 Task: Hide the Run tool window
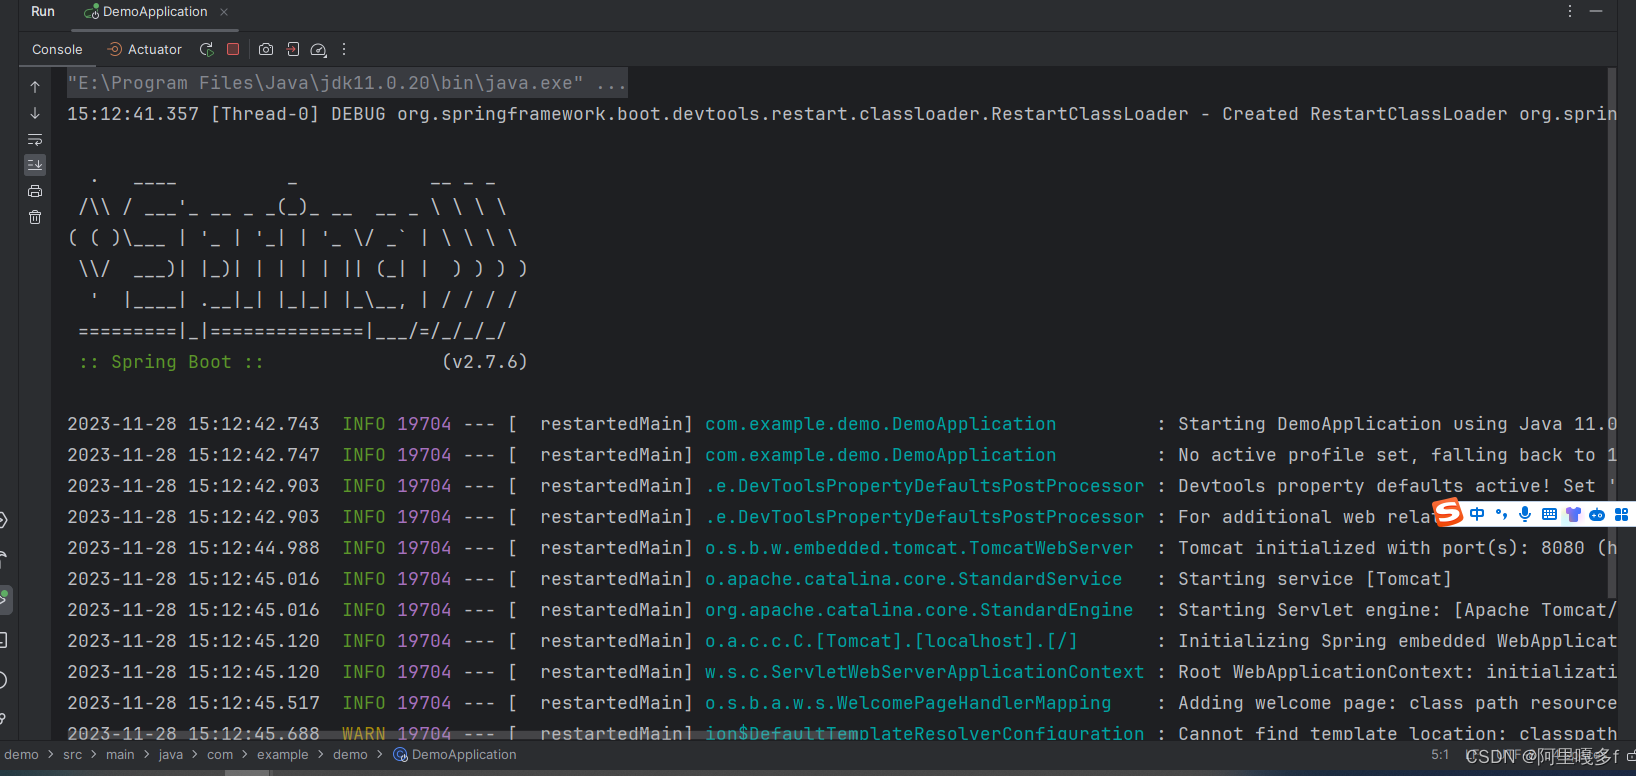[x=1596, y=11]
